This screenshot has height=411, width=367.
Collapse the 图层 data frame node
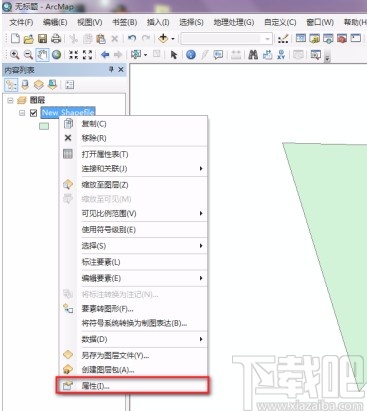pos(10,100)
